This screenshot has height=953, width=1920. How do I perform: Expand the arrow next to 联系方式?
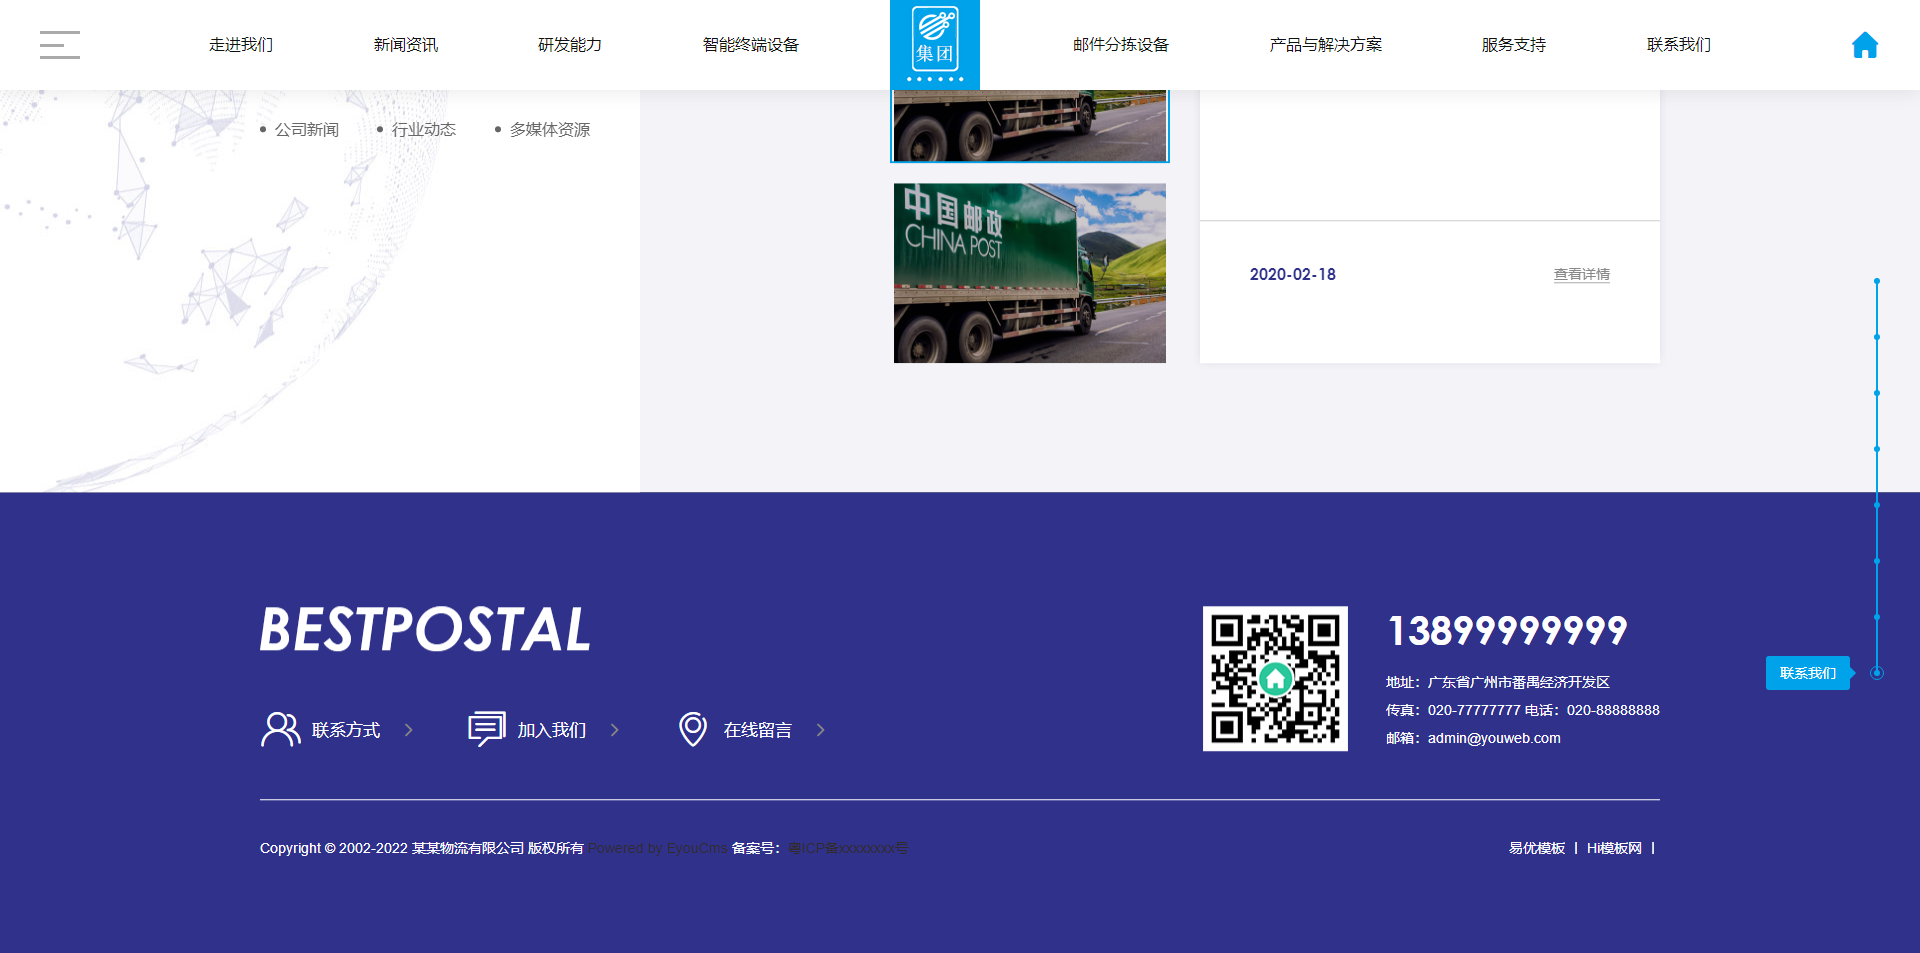(x=408, y=730)
